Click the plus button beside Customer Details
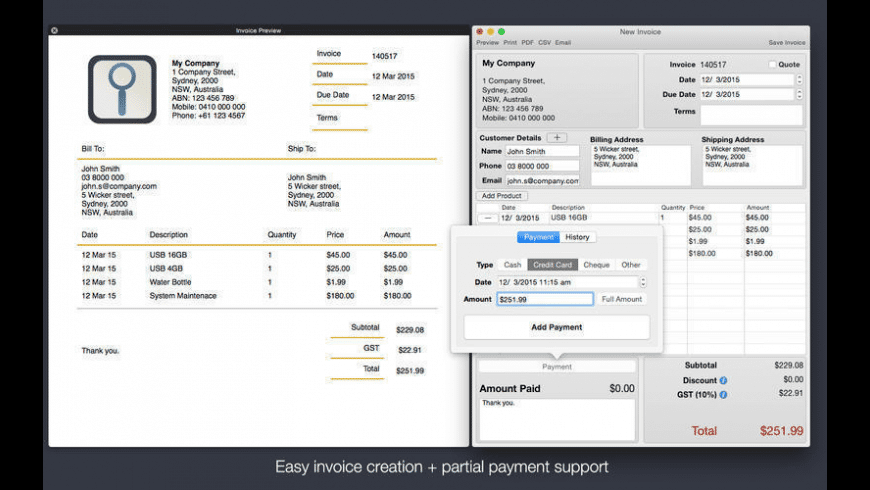The width and height of the screenshot is (870, 490). (557, 138)
